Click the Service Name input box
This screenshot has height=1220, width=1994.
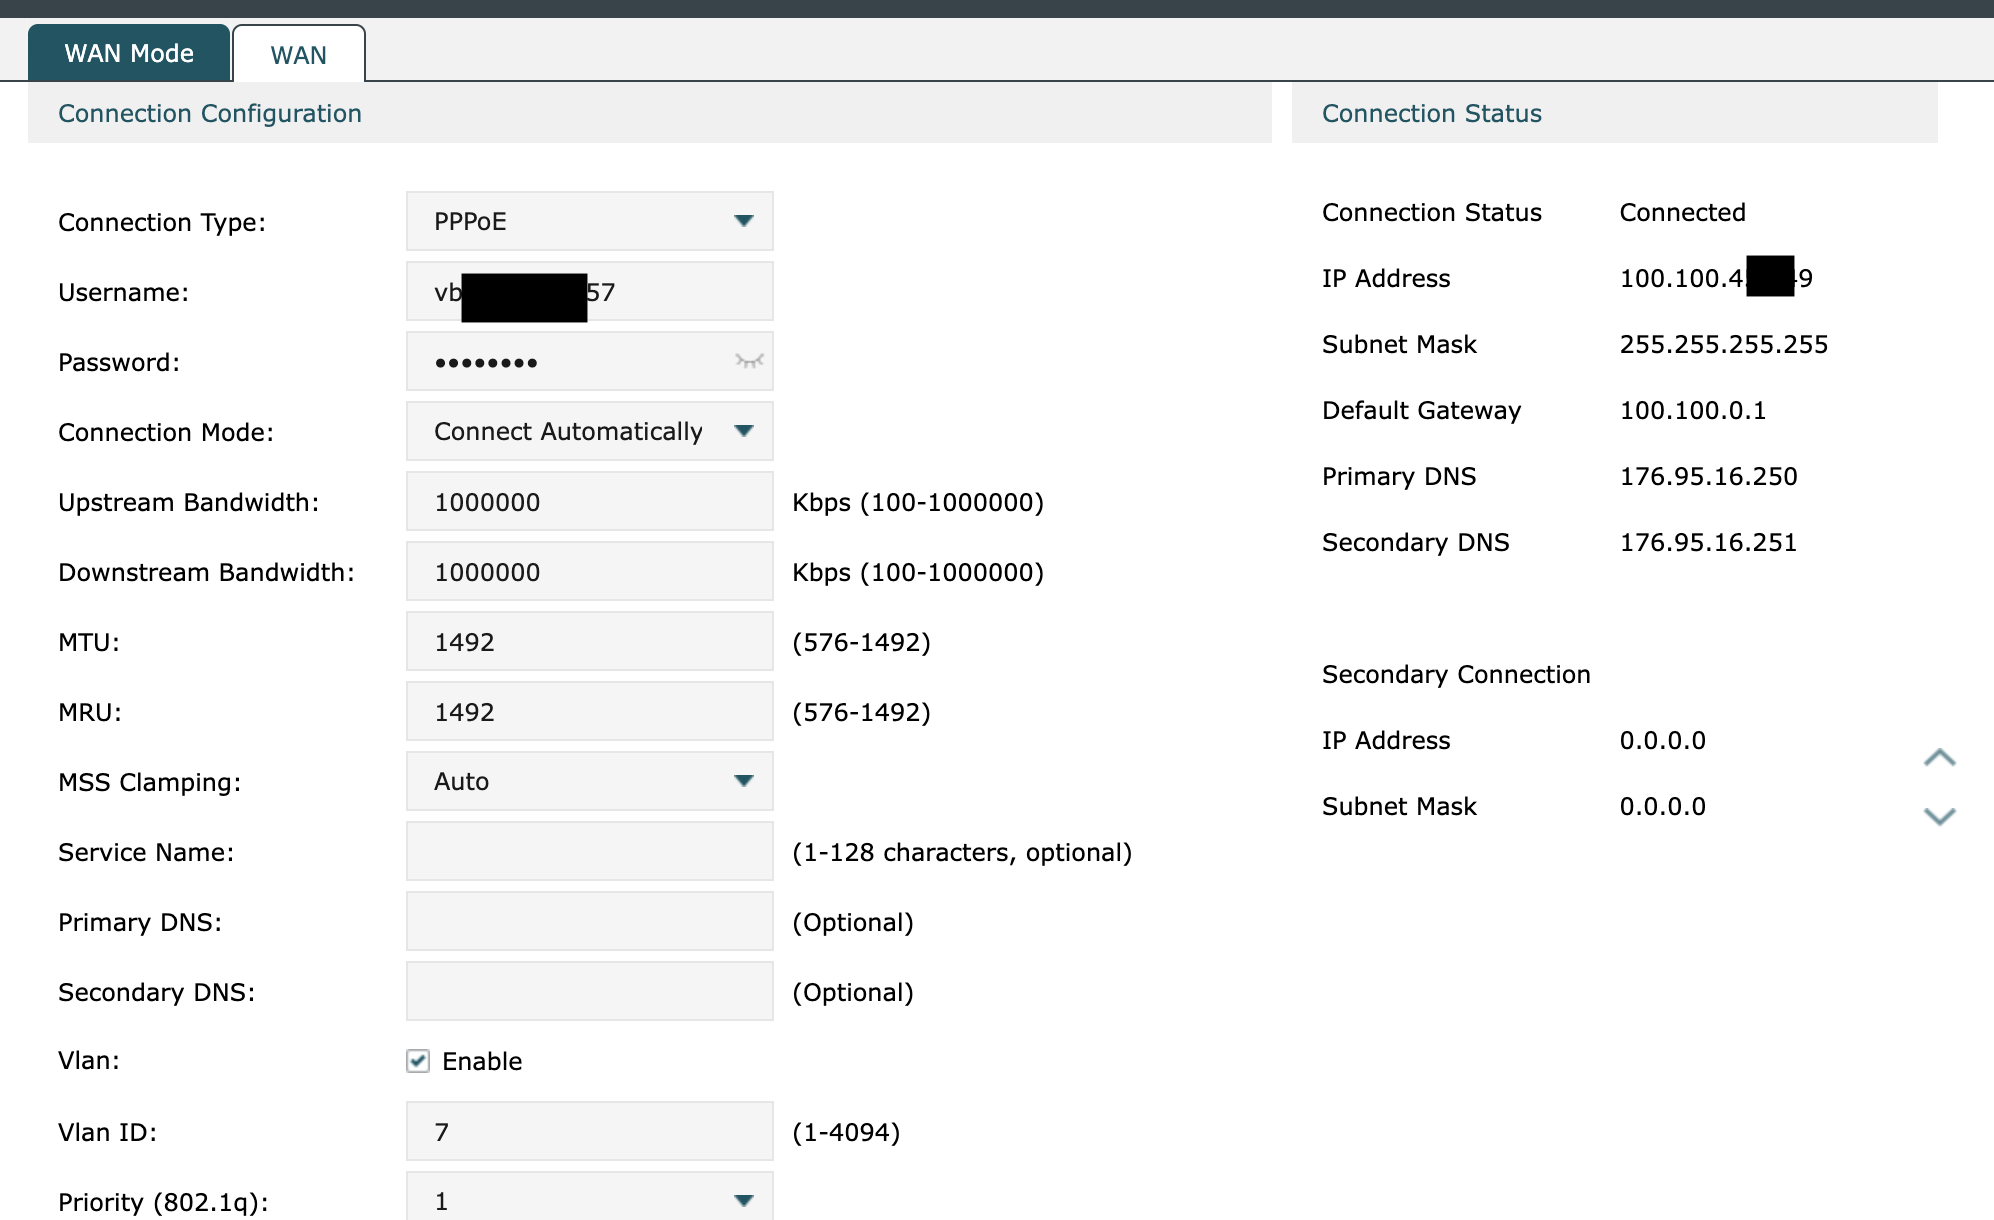click(589, 851)
